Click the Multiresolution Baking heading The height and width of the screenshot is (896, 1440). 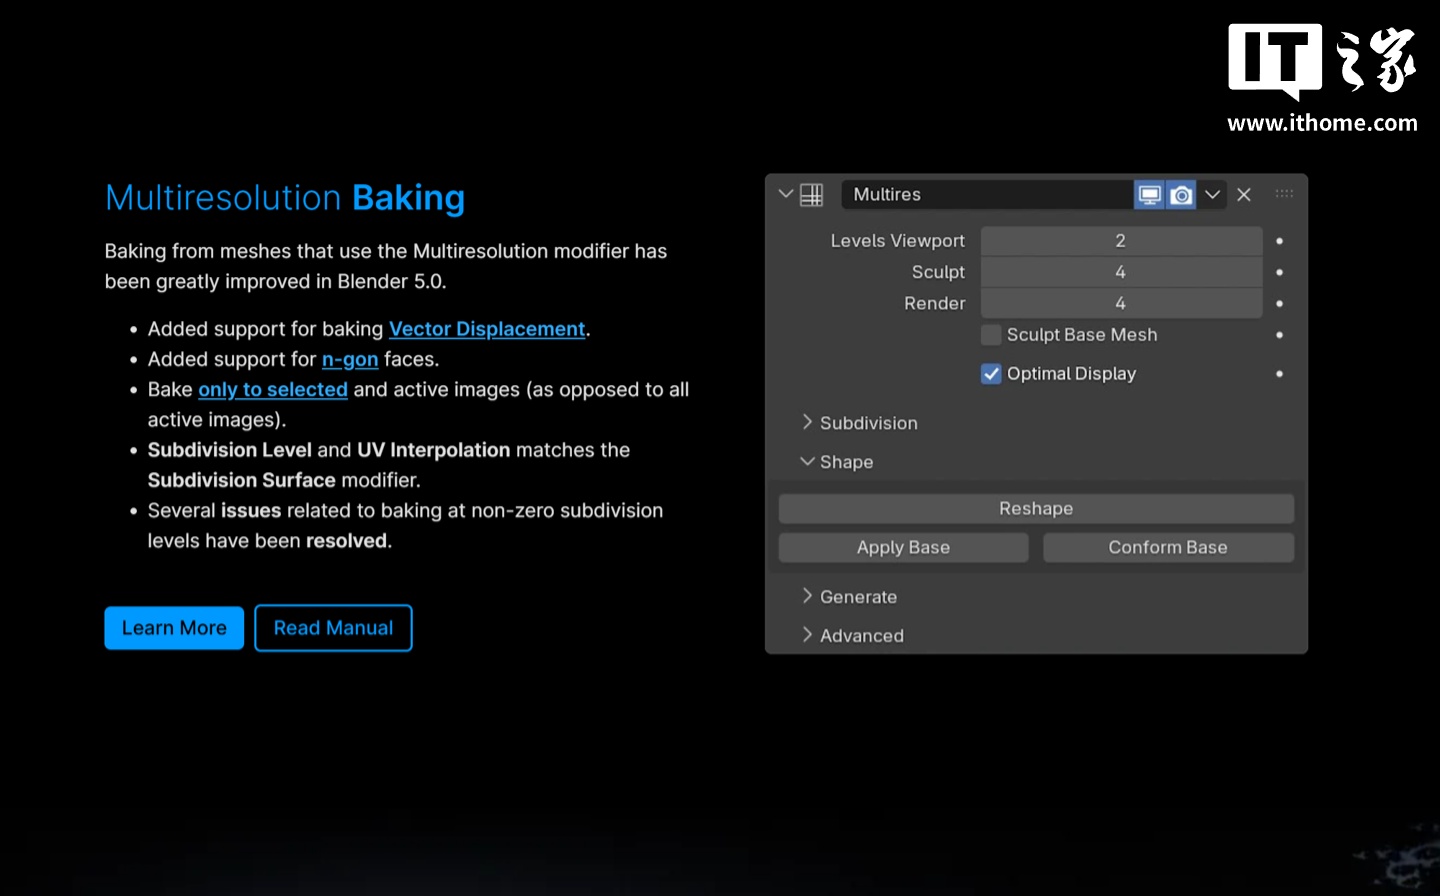point(285,198)
